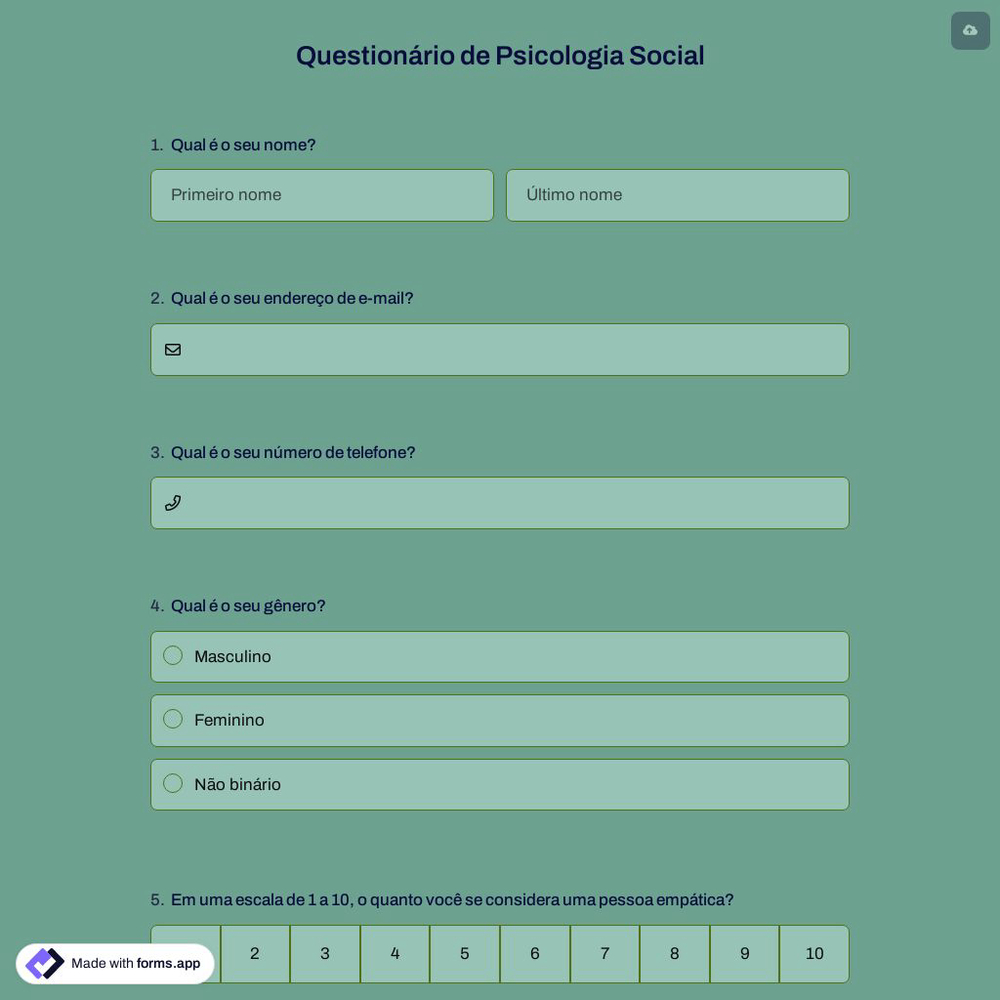Image resolution: width=1000 pixels, height=1000 pixels.
Task: Click the envelope icon in the e-mail field
Action: pyautogui.click(x=171, y=347)
